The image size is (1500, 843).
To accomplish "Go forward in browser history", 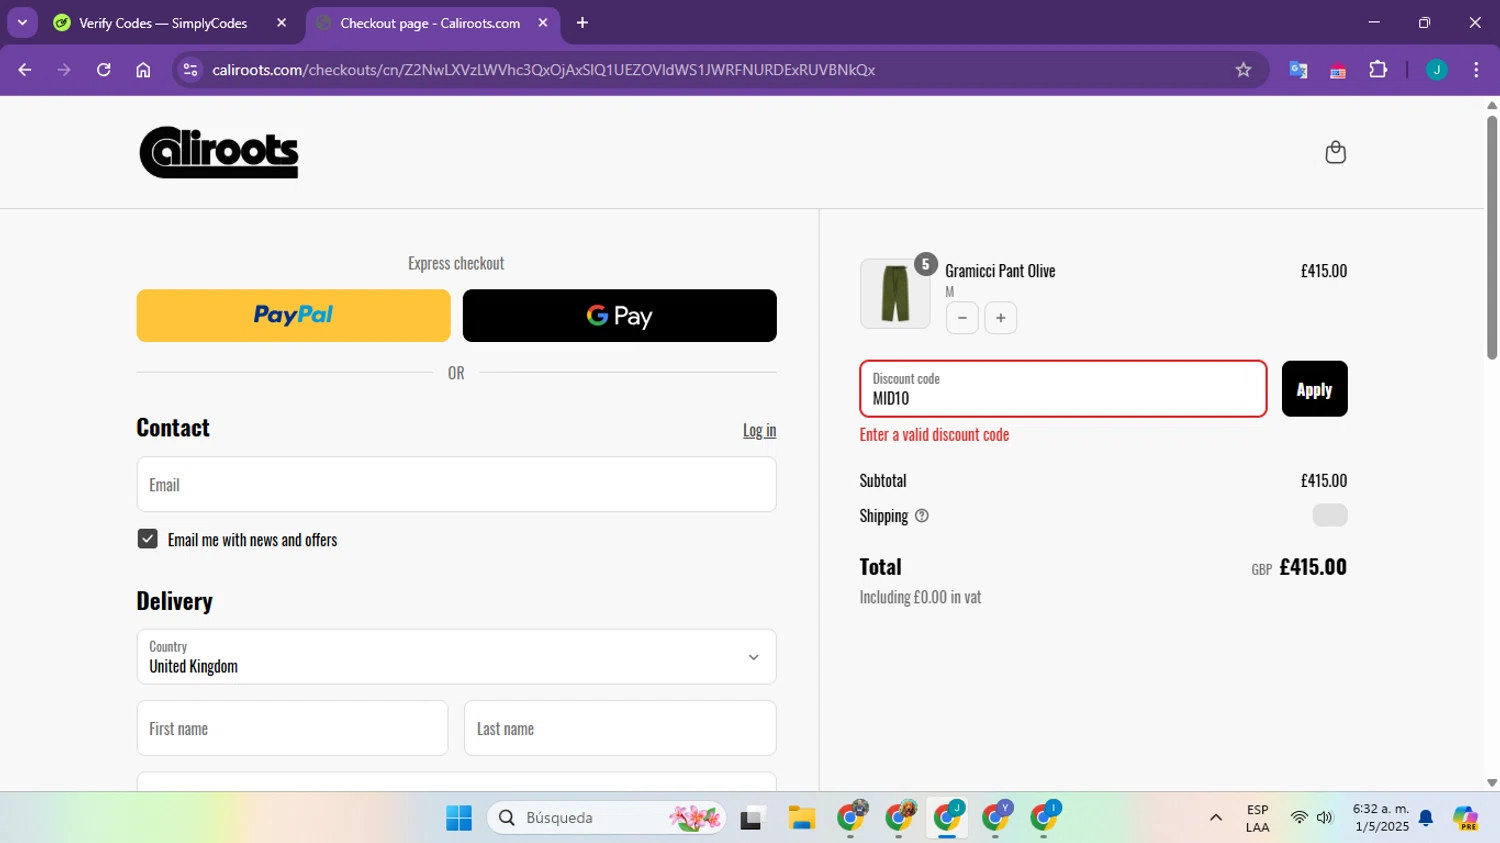I will [64, 70].
